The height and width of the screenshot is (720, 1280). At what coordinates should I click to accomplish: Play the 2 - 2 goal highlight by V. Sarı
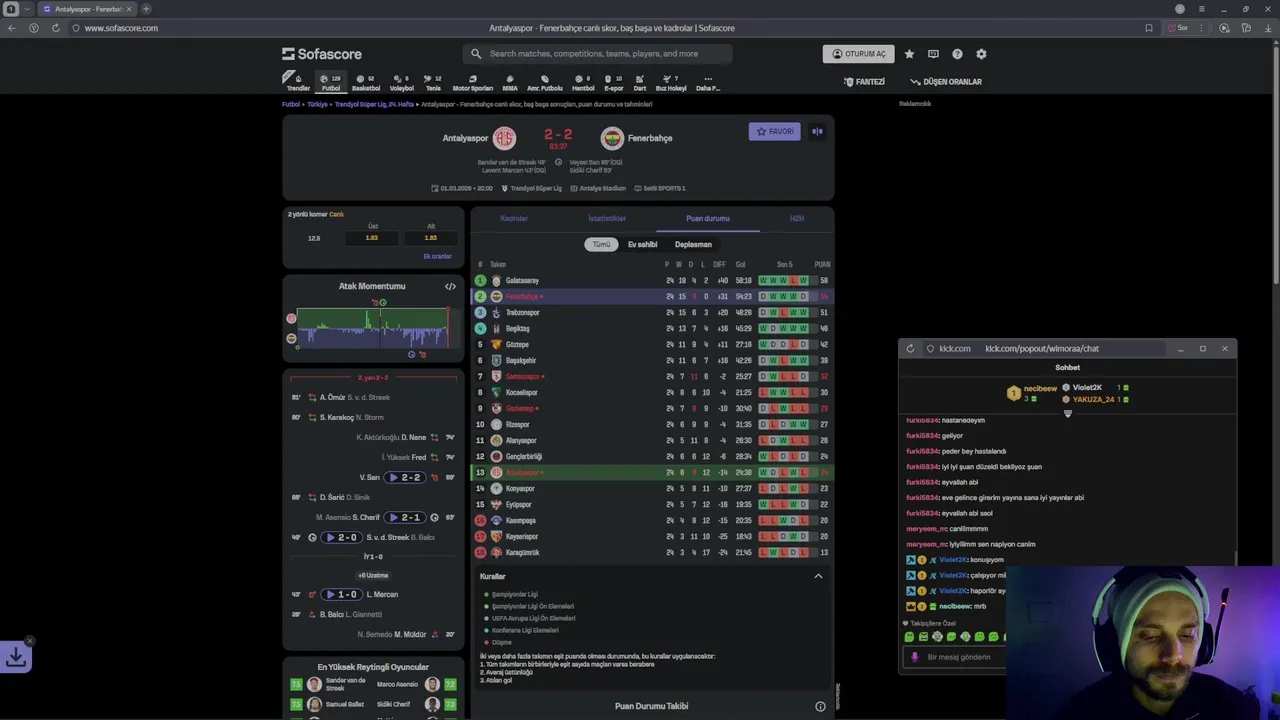coord(405,477)
